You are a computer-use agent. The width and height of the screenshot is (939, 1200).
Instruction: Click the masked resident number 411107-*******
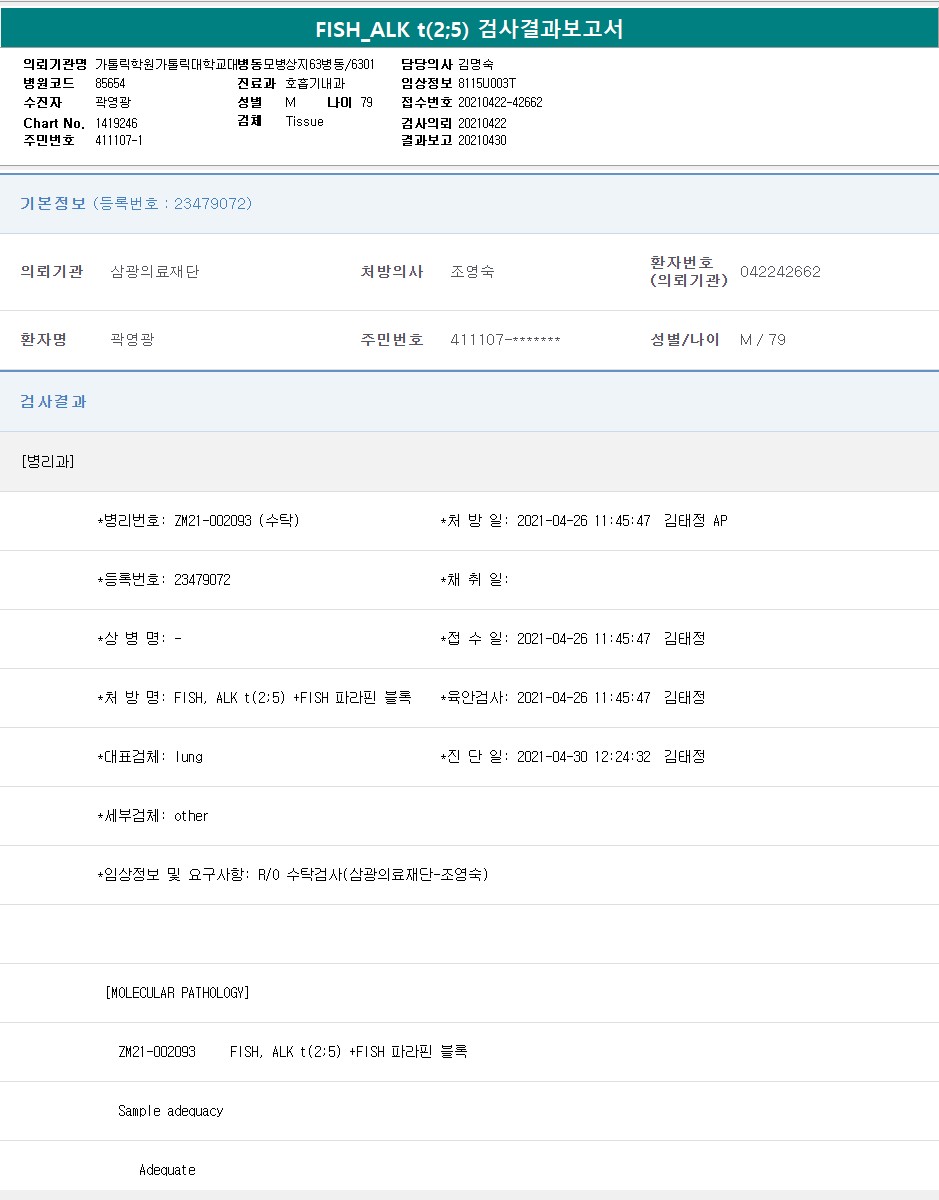(x=505, y=339)
